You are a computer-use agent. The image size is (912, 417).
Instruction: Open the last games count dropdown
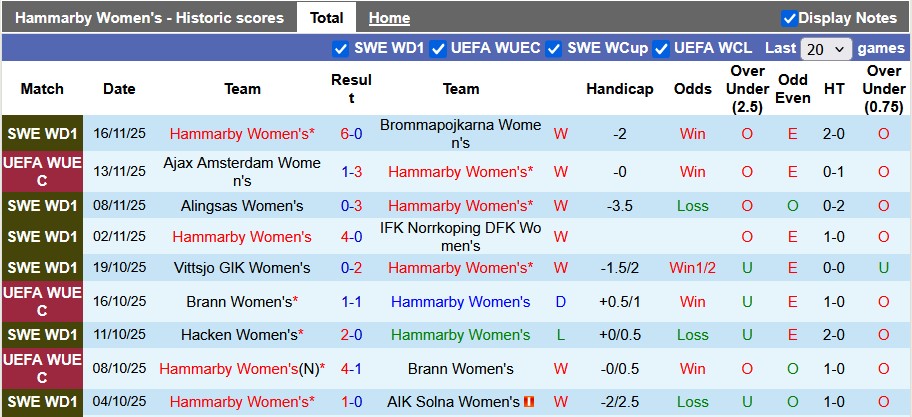[x=826, y=48]
